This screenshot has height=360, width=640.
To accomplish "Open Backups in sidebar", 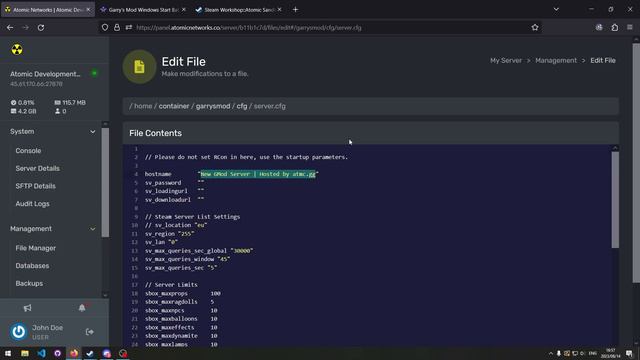I will 29,283.
